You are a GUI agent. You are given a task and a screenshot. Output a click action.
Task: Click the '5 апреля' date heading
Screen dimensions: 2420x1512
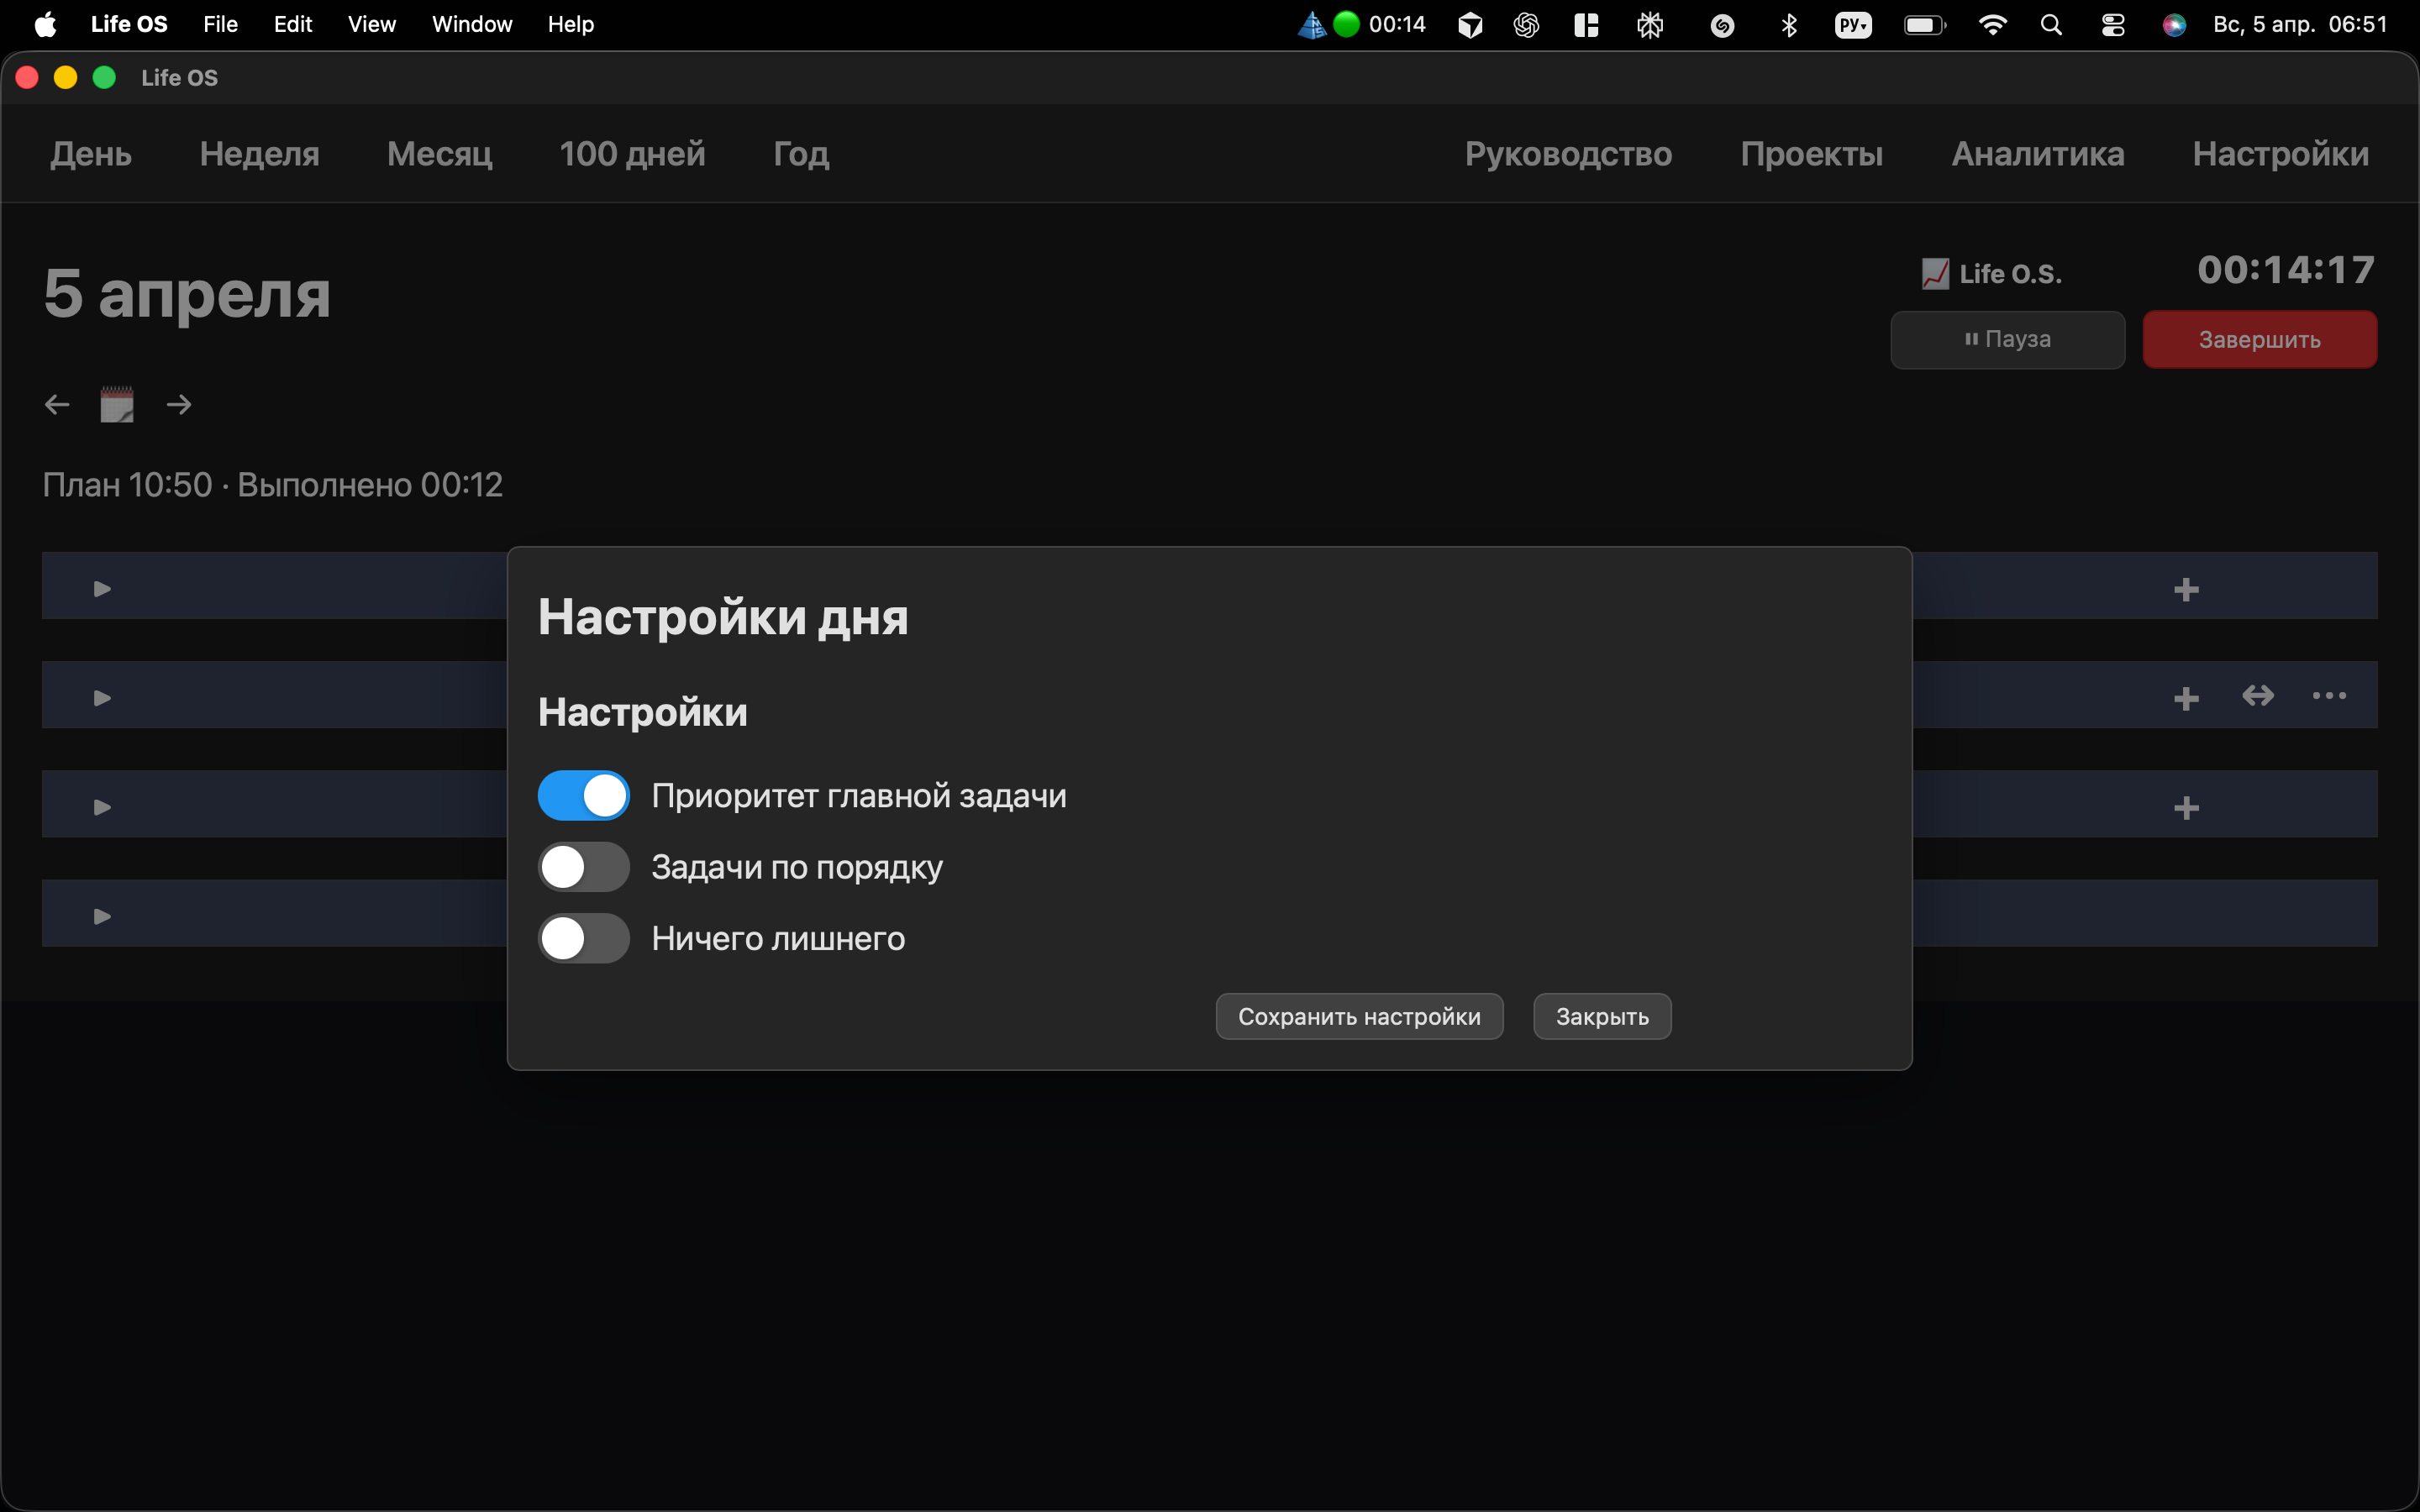(187, 294)
